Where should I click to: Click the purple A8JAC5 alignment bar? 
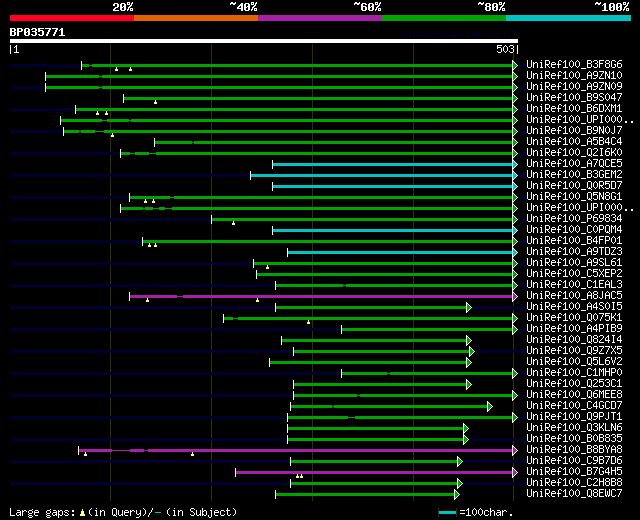[x=321, y=296]
